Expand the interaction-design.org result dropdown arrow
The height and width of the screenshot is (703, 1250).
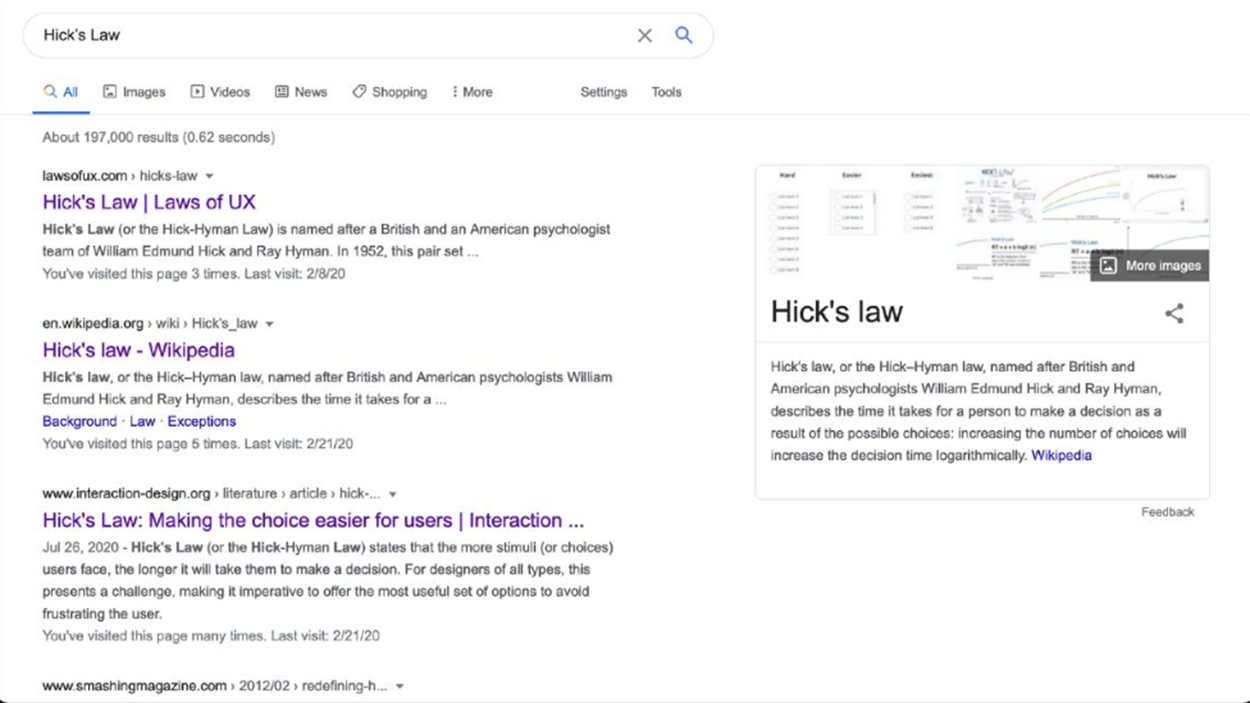coord(392,494)
